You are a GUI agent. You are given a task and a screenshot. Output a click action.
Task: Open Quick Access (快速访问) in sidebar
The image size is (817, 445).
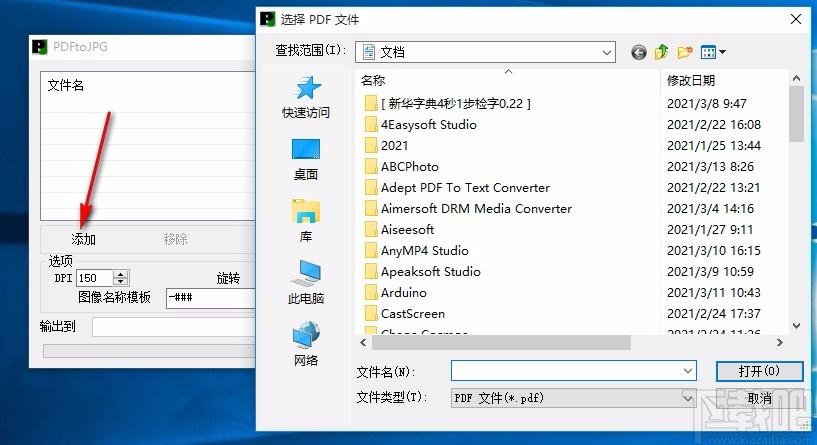[306, 97]
